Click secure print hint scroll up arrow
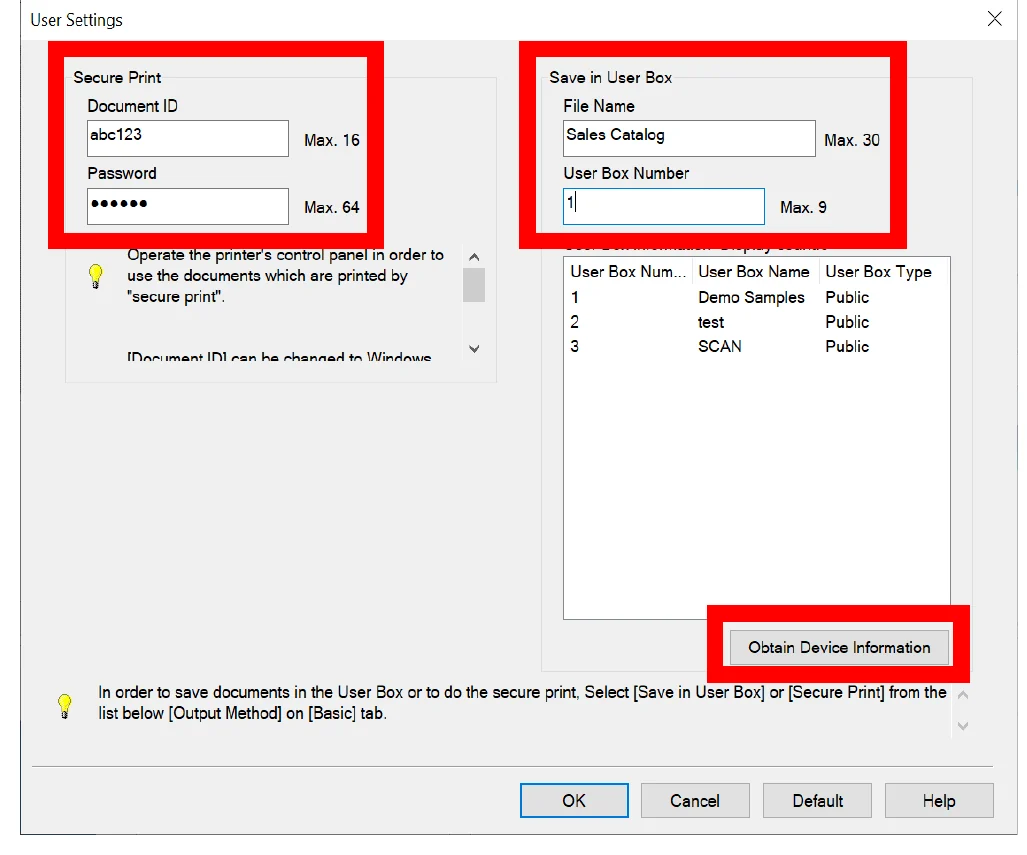This screenshot has width=1027, height=855. 474,257
